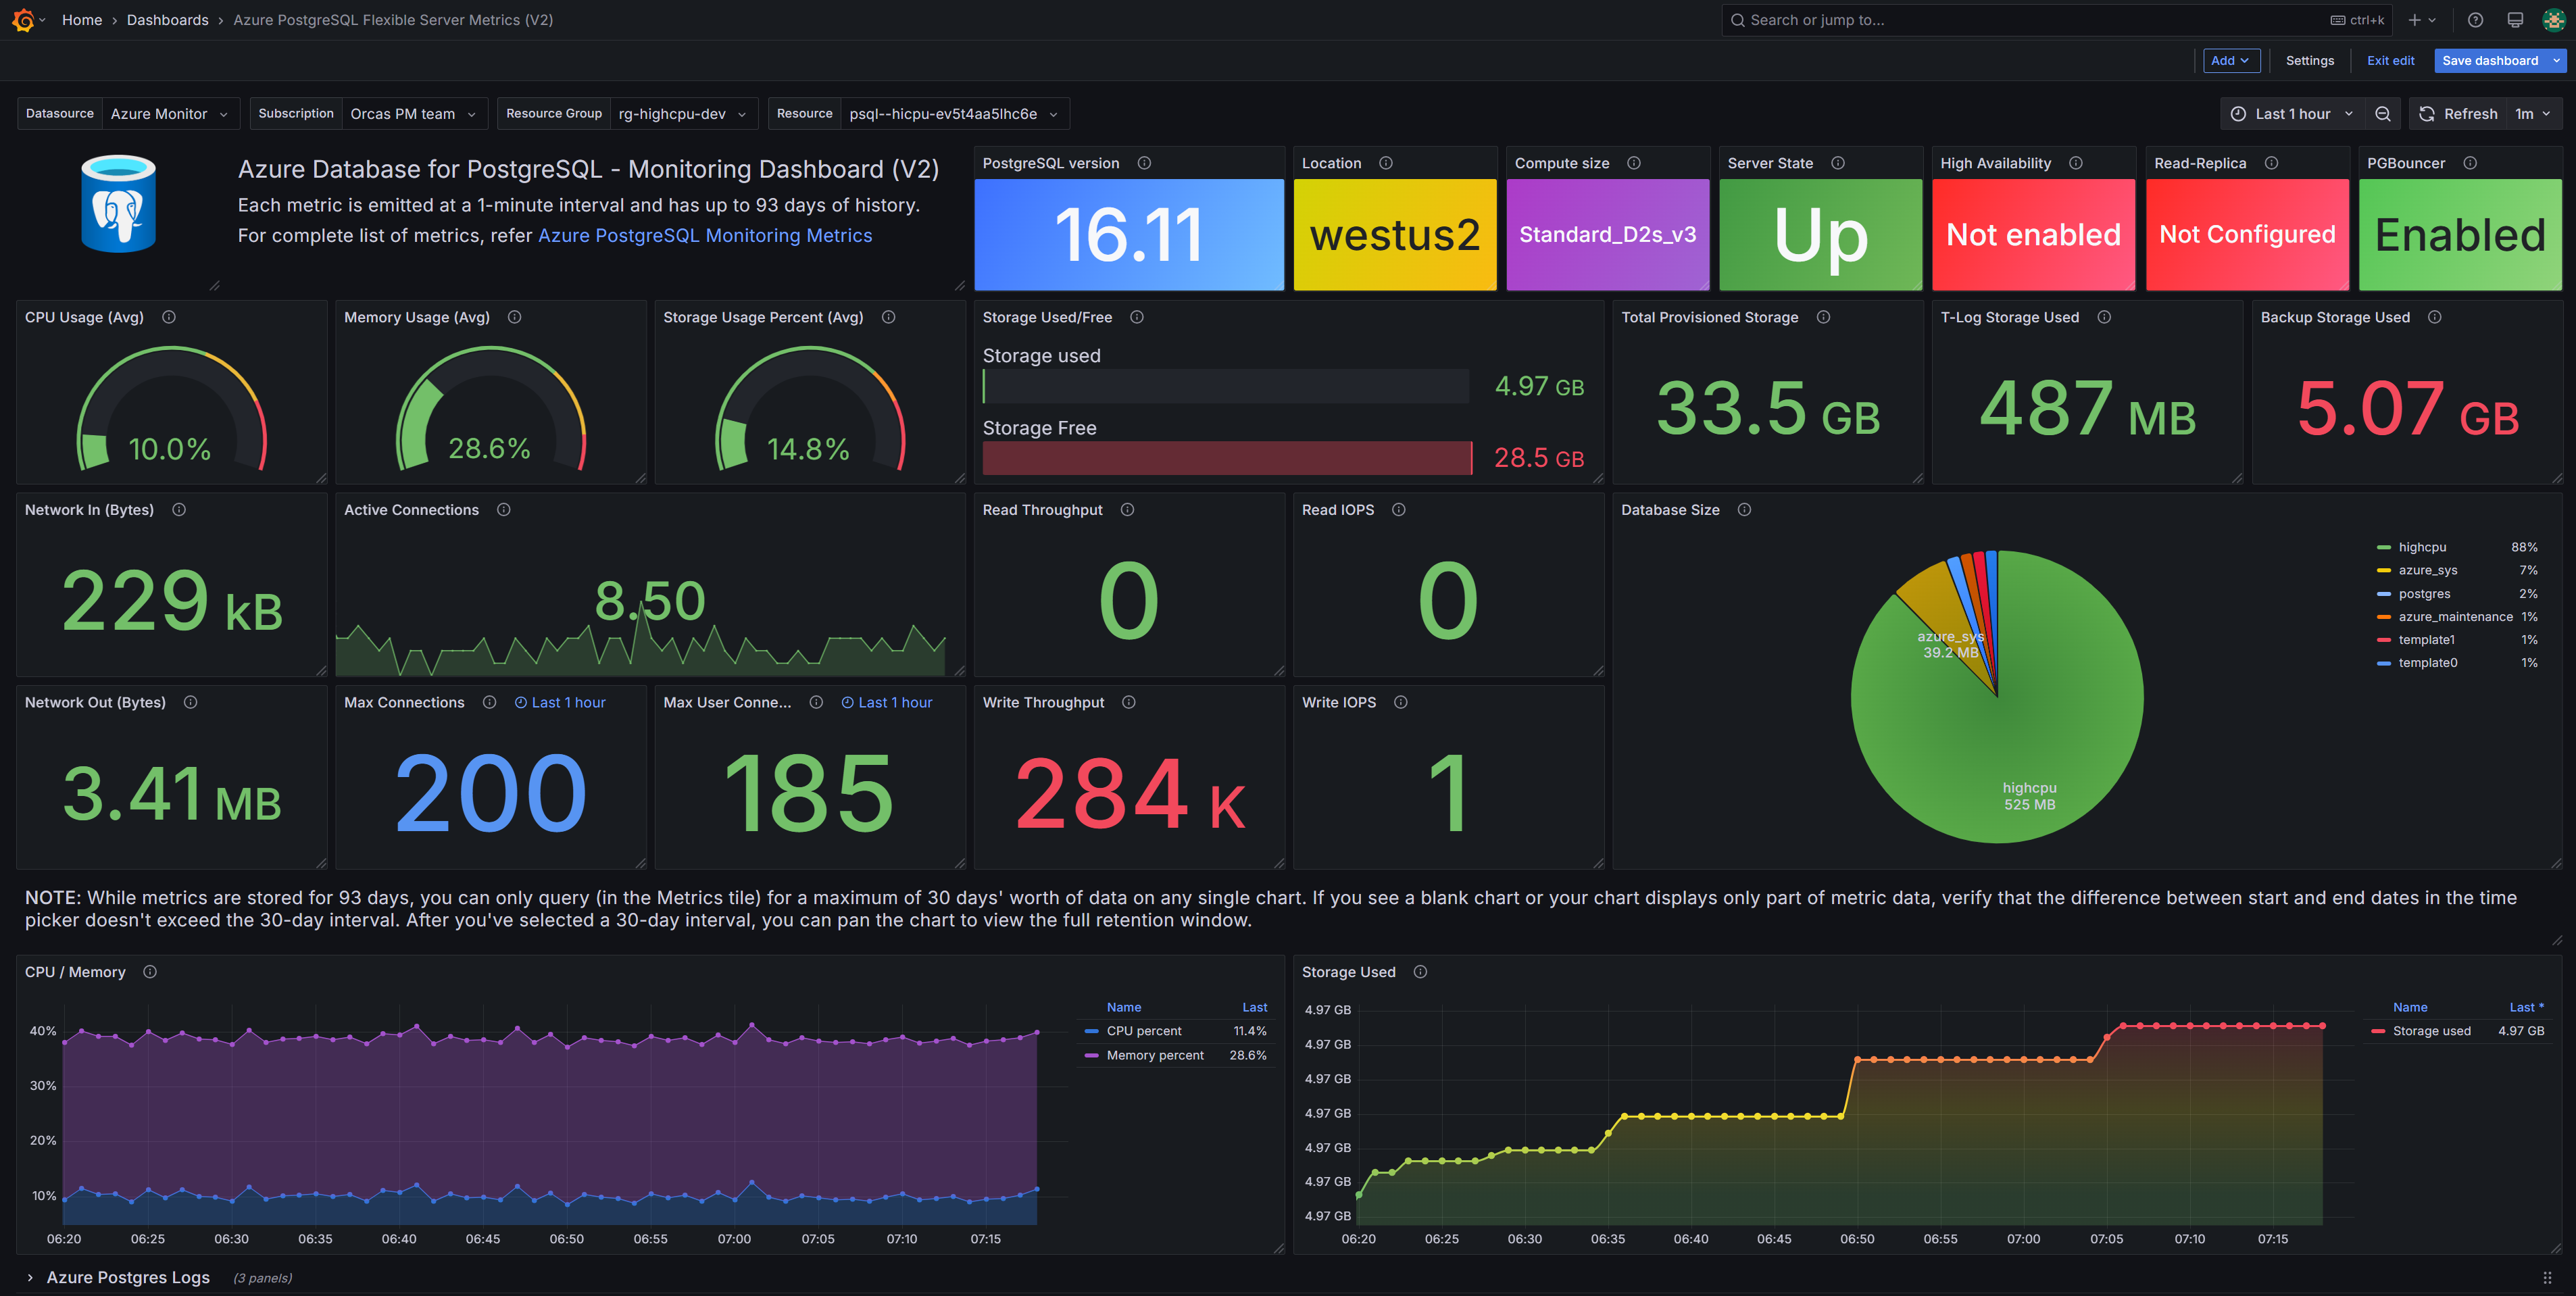This screenshot has width=2576, height=1296.
Task: Click the news monitor icon in header
Action: [x=2514, y=20]
